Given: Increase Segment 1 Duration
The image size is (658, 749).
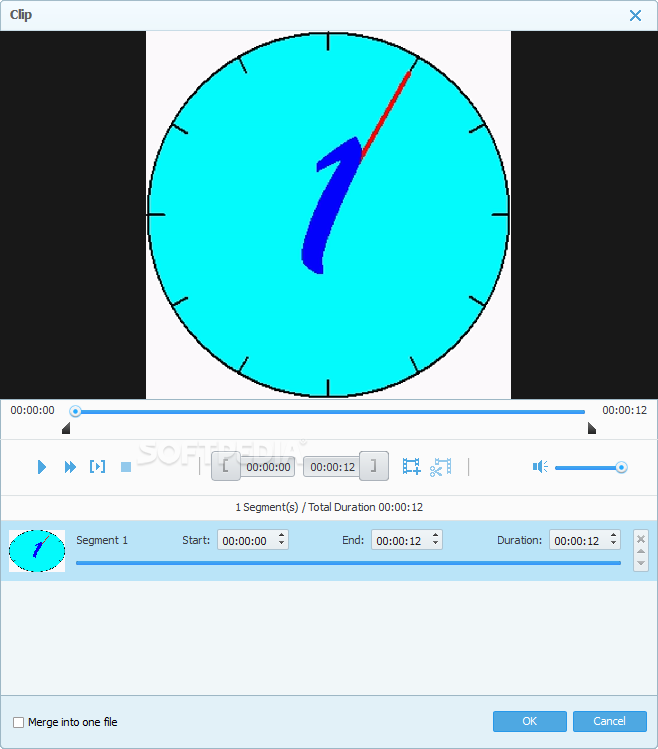Looking at the screenshot, I should tap(614, 535).
